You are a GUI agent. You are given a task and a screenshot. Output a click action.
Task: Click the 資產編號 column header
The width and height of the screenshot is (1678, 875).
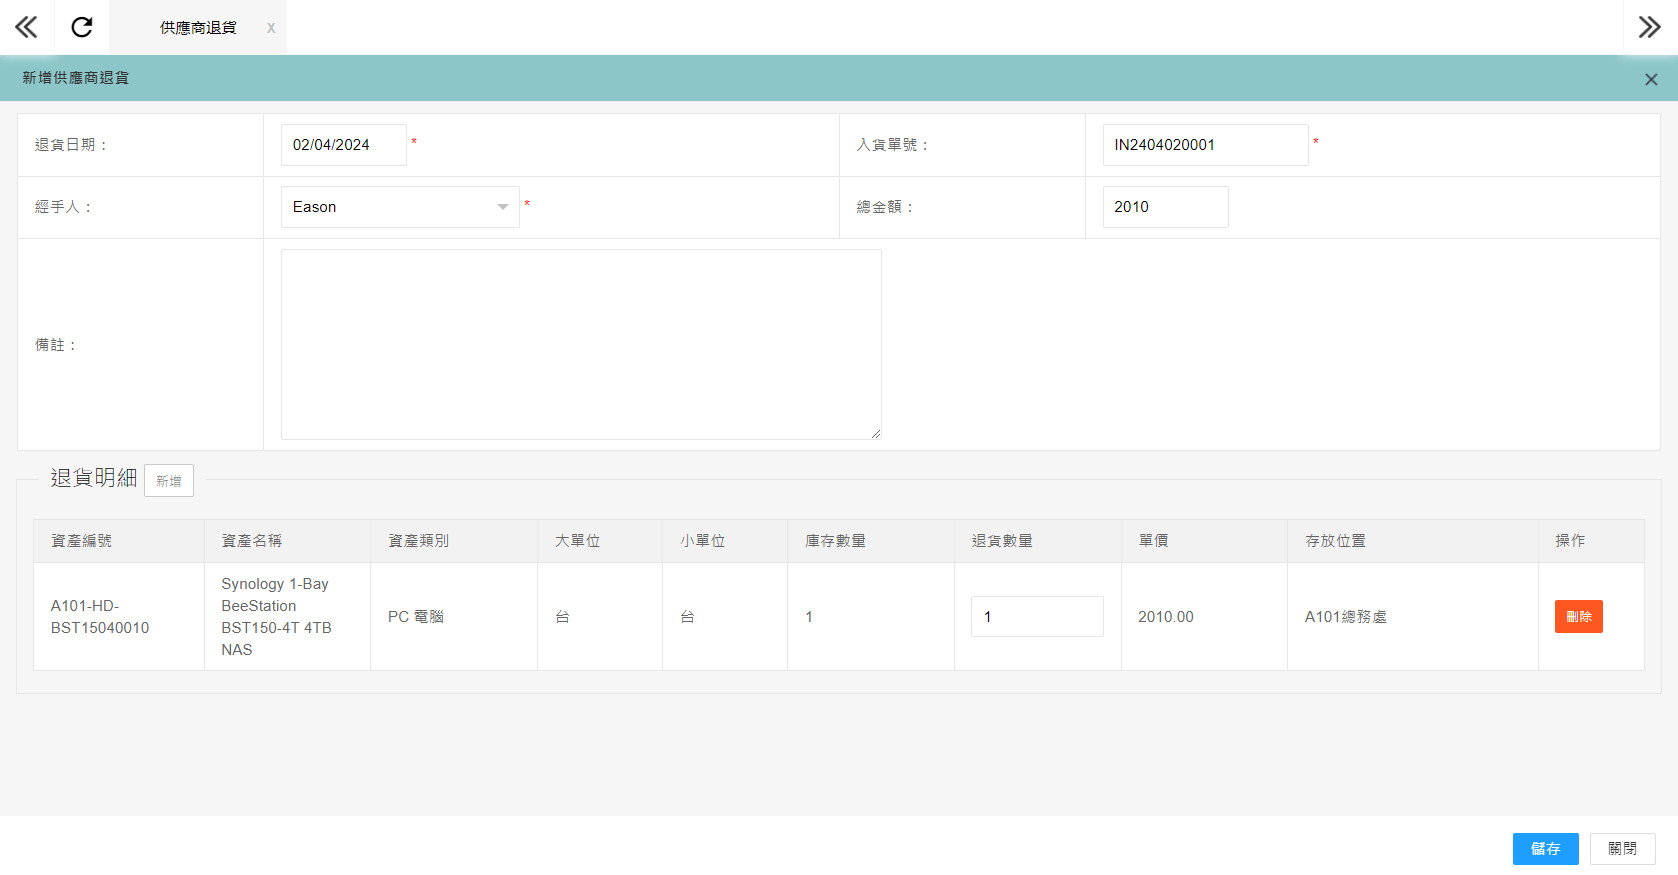pyautogui.click(x=82, y=541)
